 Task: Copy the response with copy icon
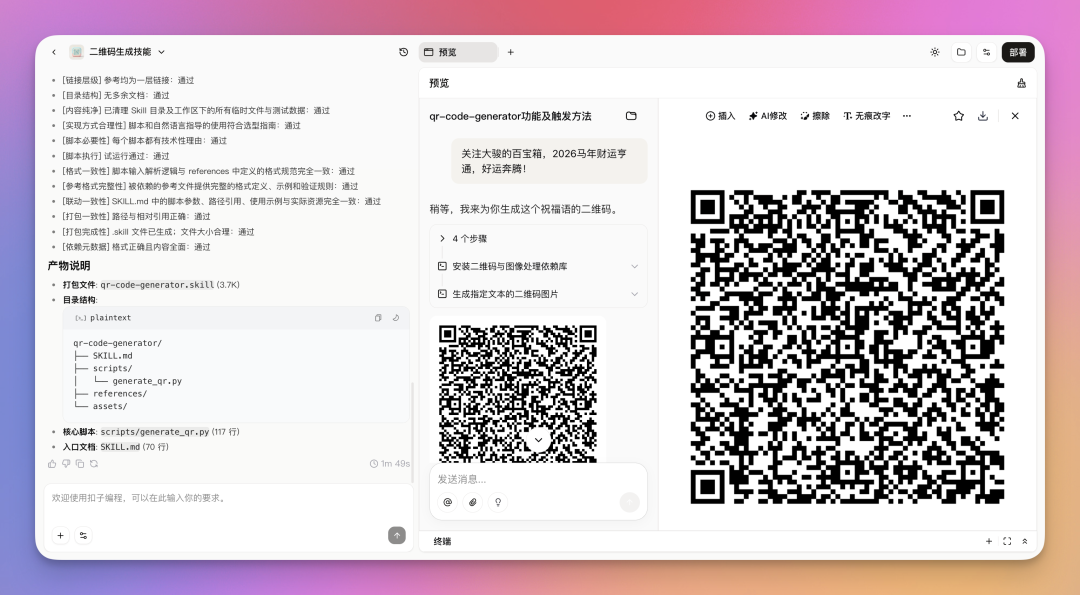pos(80,464)
